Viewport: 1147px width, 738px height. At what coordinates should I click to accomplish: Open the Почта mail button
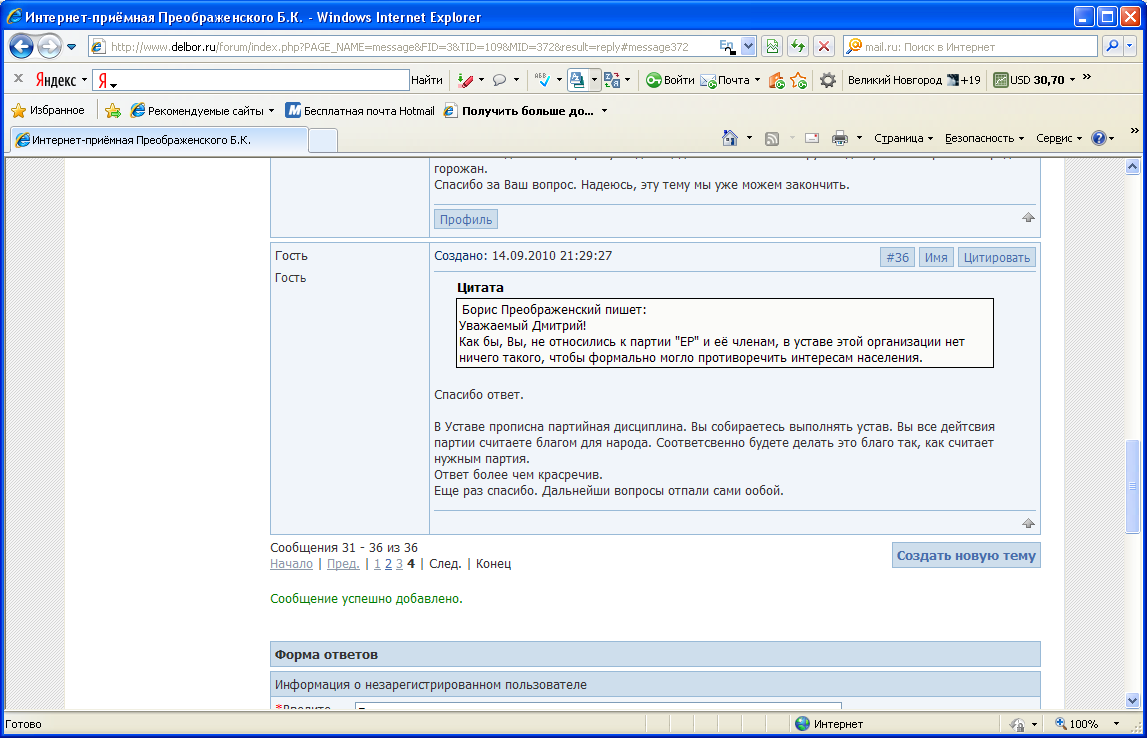[x=725, y=80]
